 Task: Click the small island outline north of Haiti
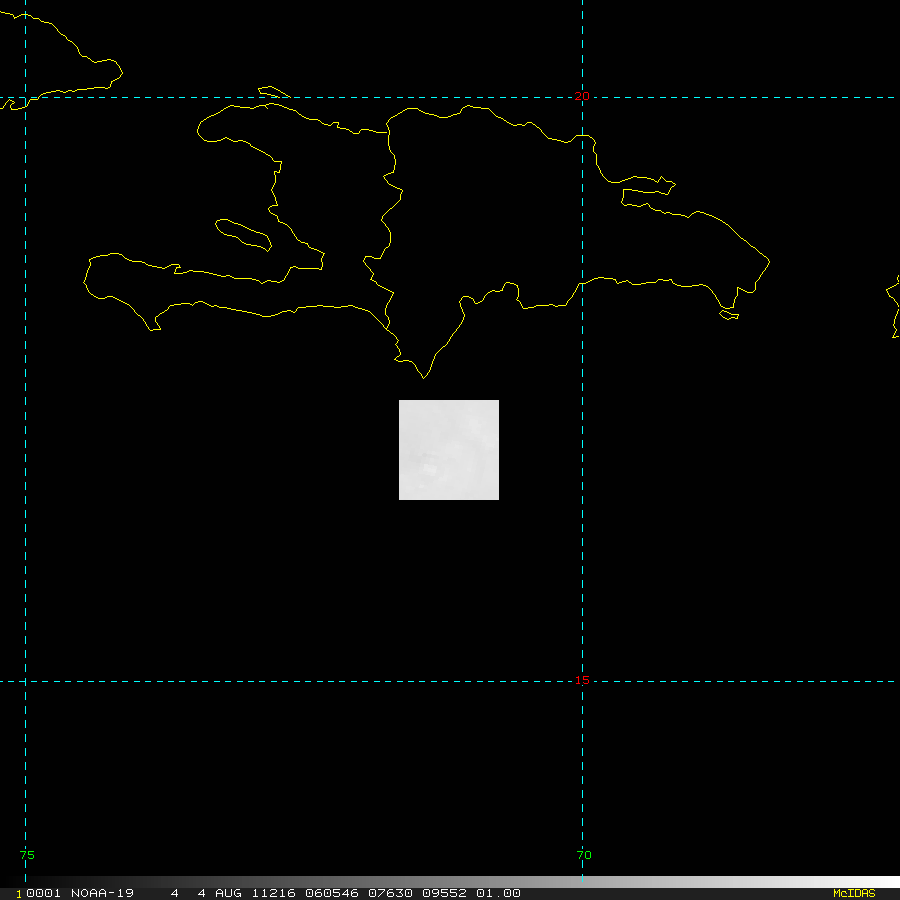pos(273,93)
